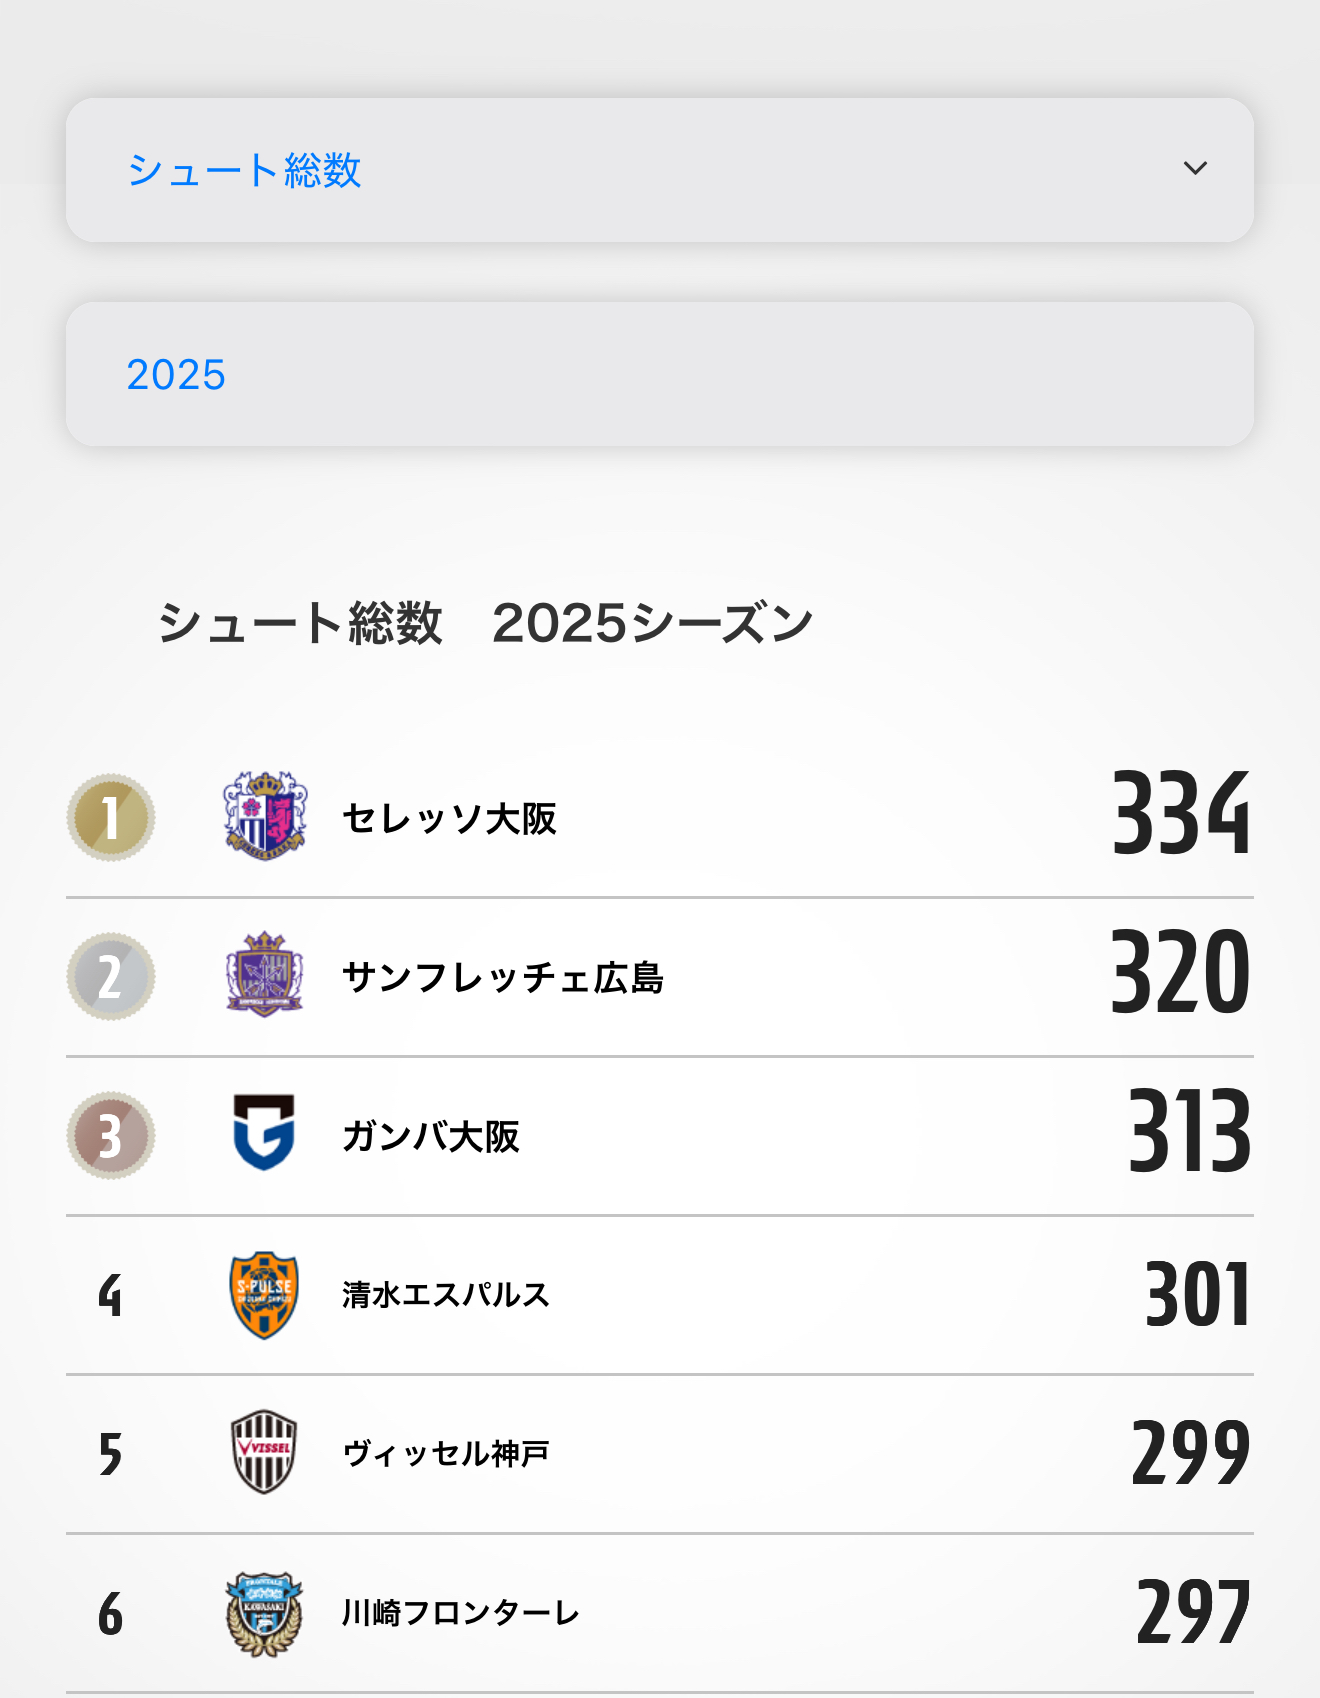Open the サンフレッチェ広島 team name link
This screenshot has width=1320, height=1698.
[502, 977]
